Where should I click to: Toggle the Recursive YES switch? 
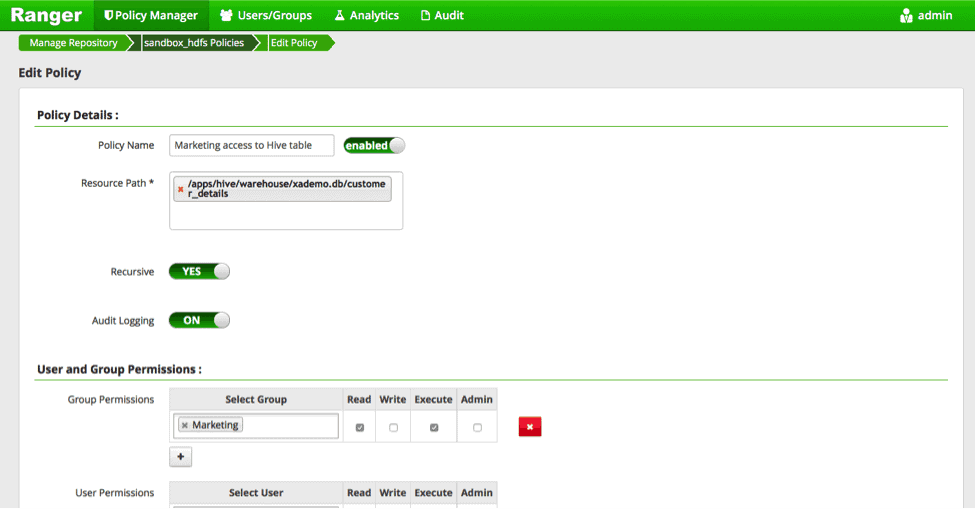[199, 272]
